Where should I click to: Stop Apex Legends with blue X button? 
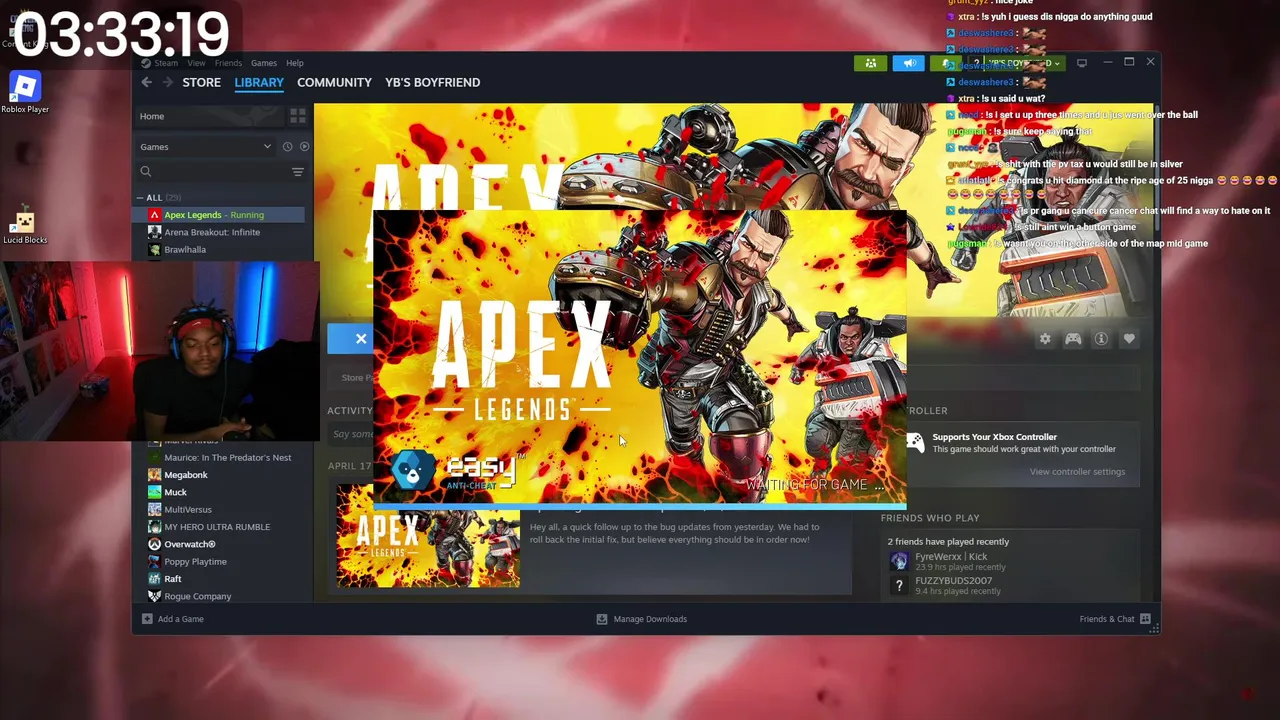click(350, 339)
